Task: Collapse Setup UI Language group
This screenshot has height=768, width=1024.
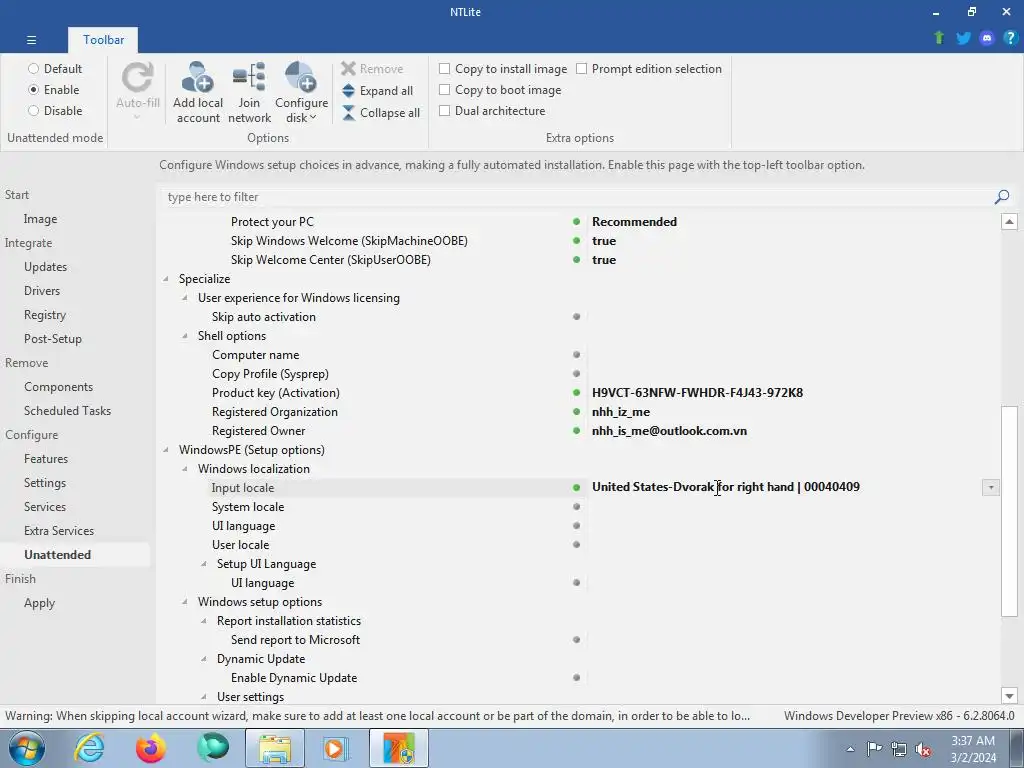Action: (204, 564)
